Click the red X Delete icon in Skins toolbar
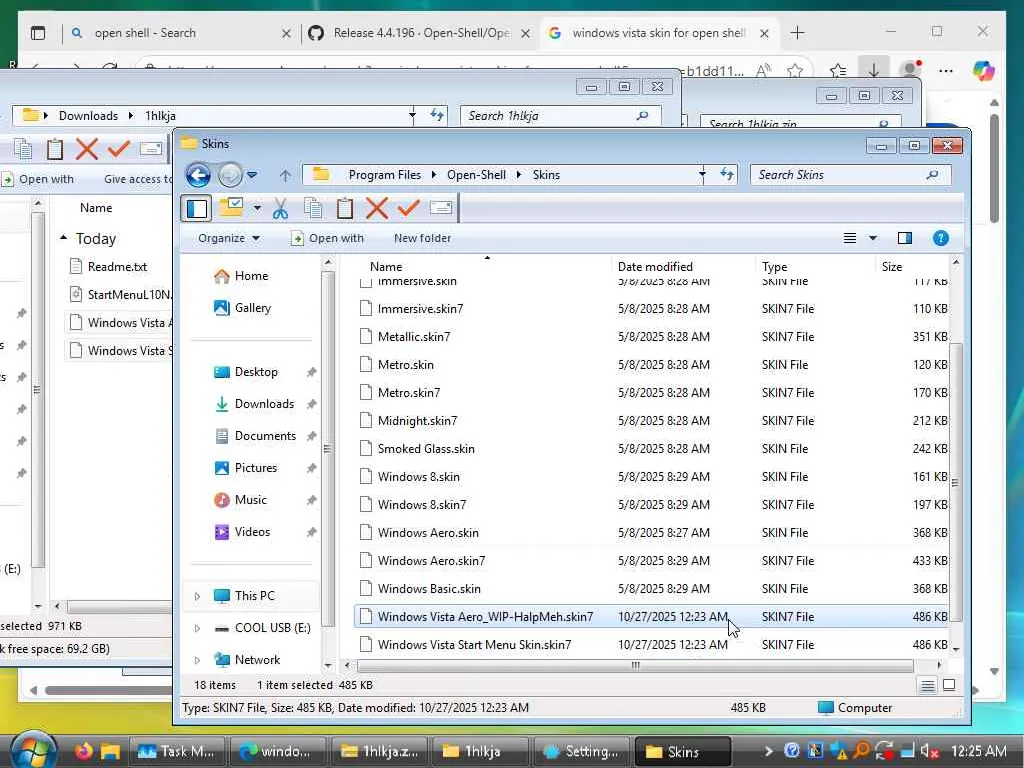 [x=377, y=208]
